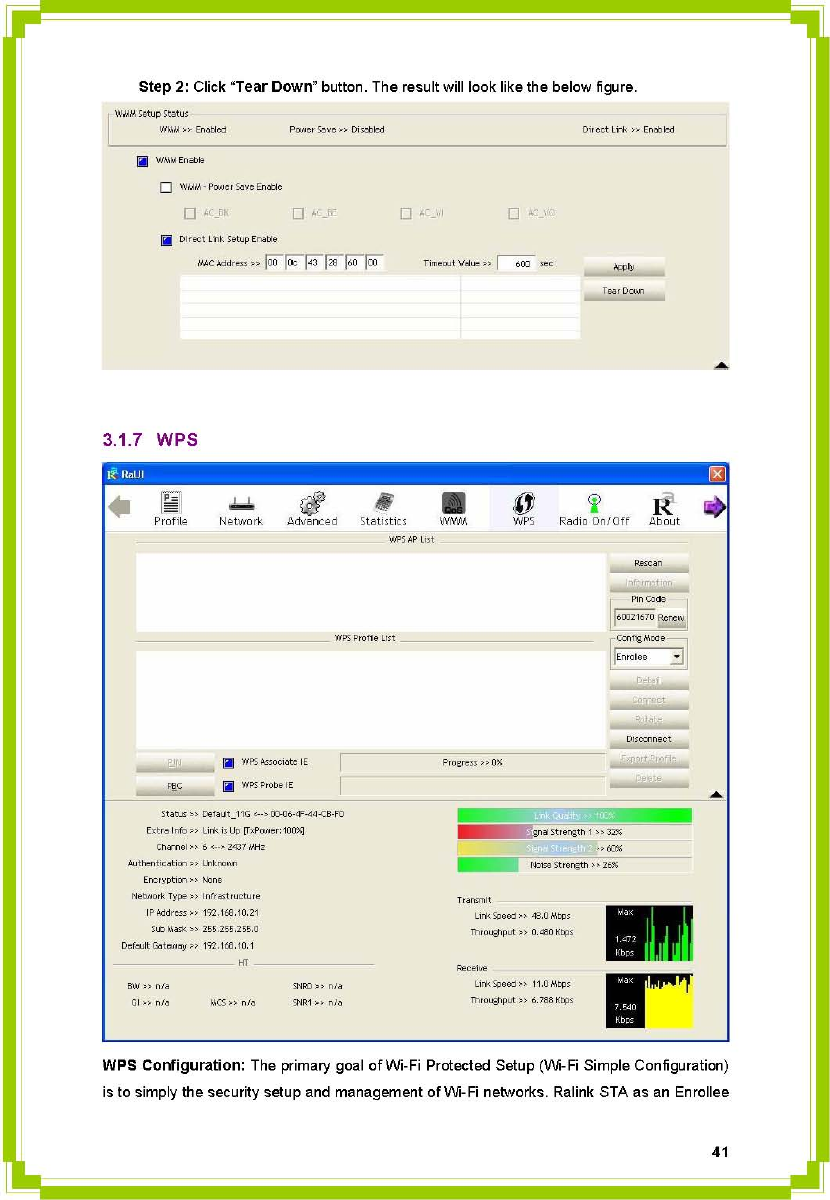Click the Detail button
830x1200 pixels.
(649, 681)
